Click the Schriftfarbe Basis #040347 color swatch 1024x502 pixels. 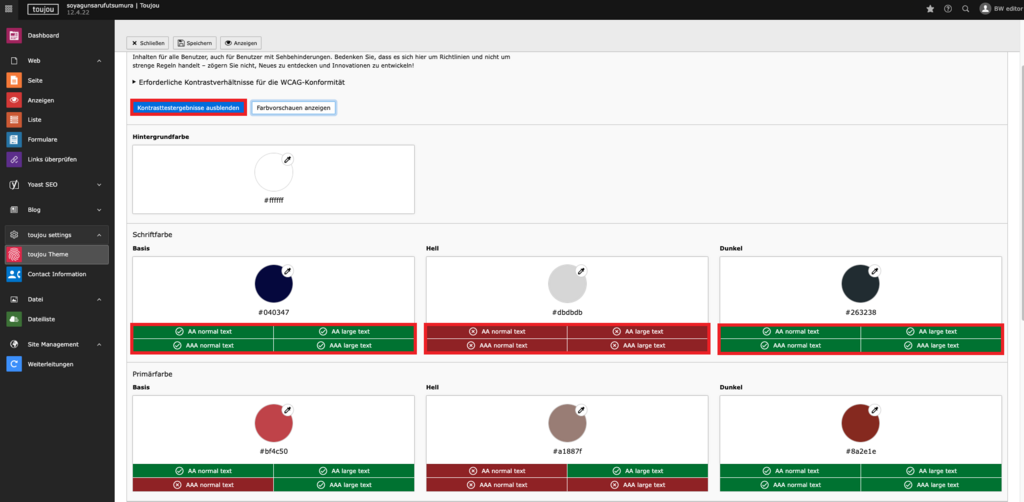[x=273, y=284]
